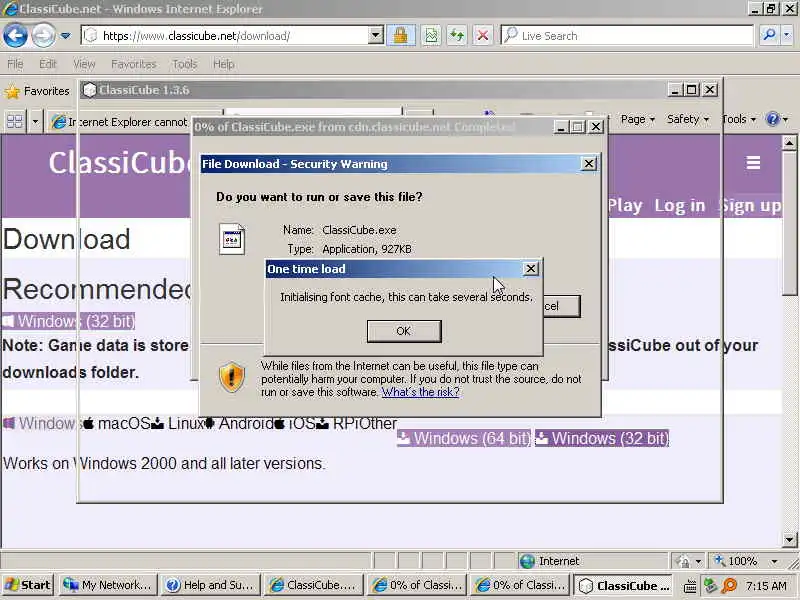800x600 pixels.
Task: Open the Safety command bar menu
Action: point(687,119)
